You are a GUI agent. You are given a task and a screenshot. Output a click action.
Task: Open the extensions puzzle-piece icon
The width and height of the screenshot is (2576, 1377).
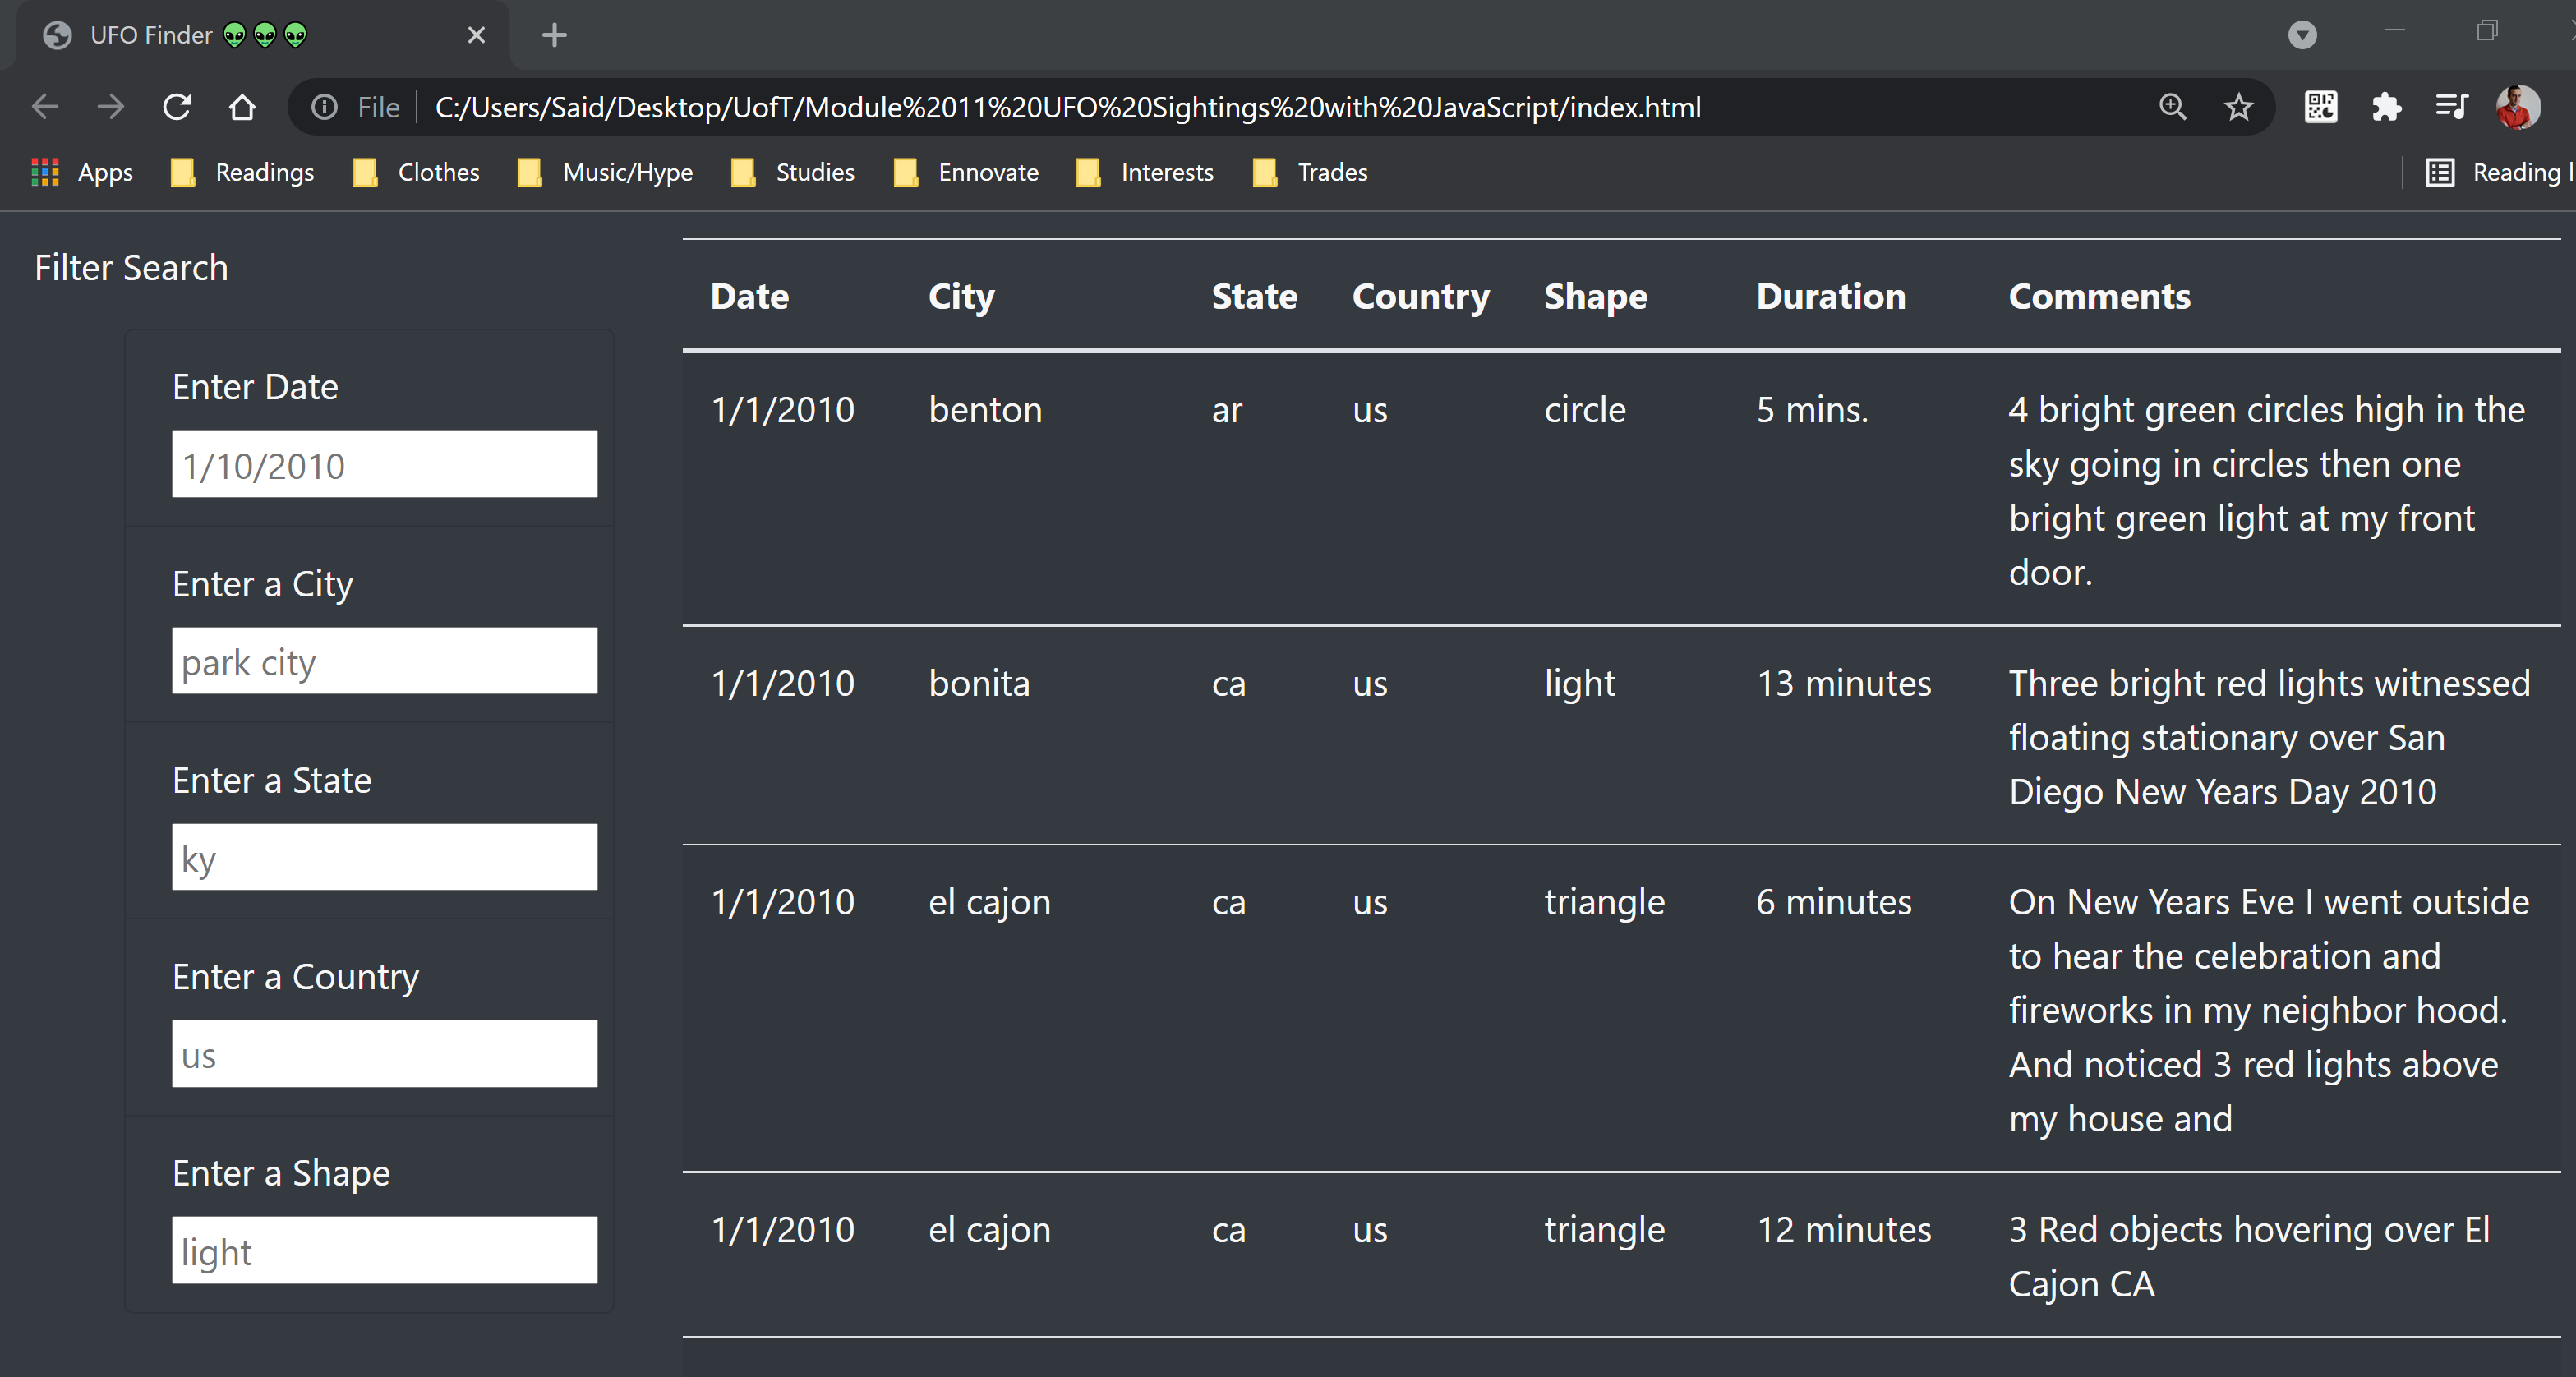point(2388,107)
